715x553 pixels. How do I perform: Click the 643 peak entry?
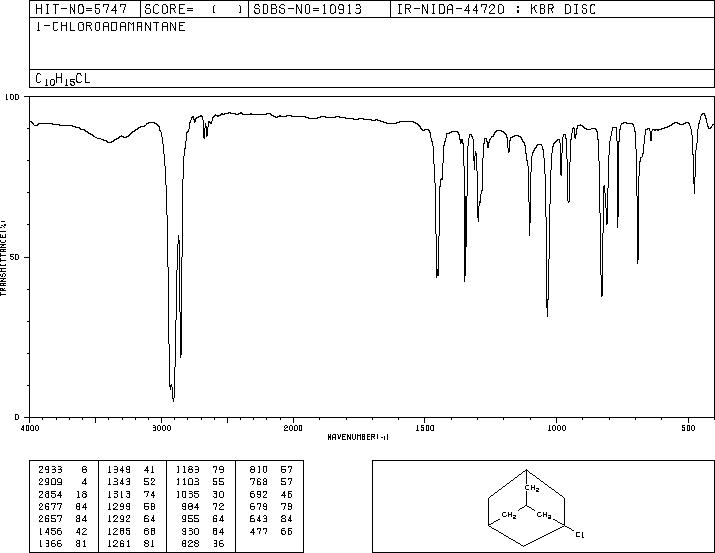tap(271, 519)
